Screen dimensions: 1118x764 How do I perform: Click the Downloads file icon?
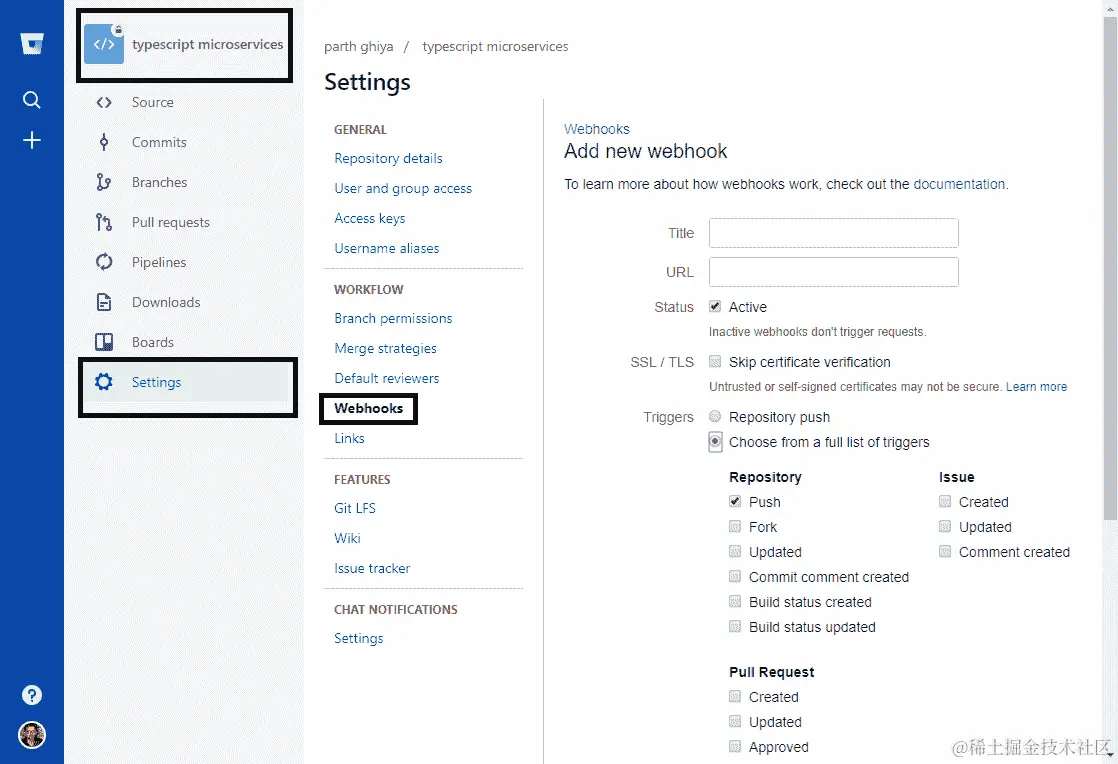point(104,301)
